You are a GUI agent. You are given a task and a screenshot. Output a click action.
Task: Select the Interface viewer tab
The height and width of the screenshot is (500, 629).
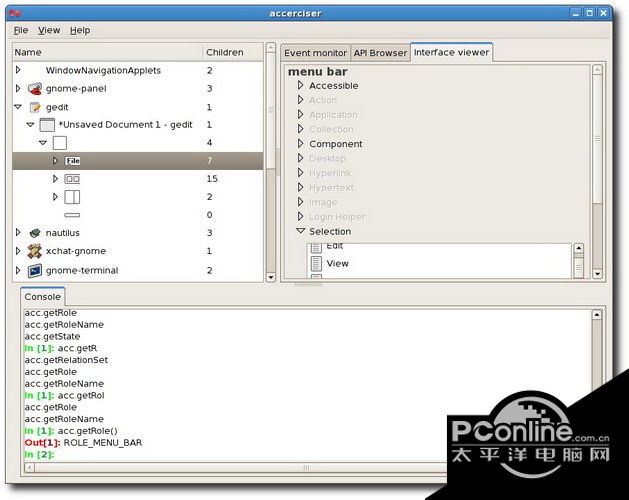pyautogui.click(x=451, y=52)
